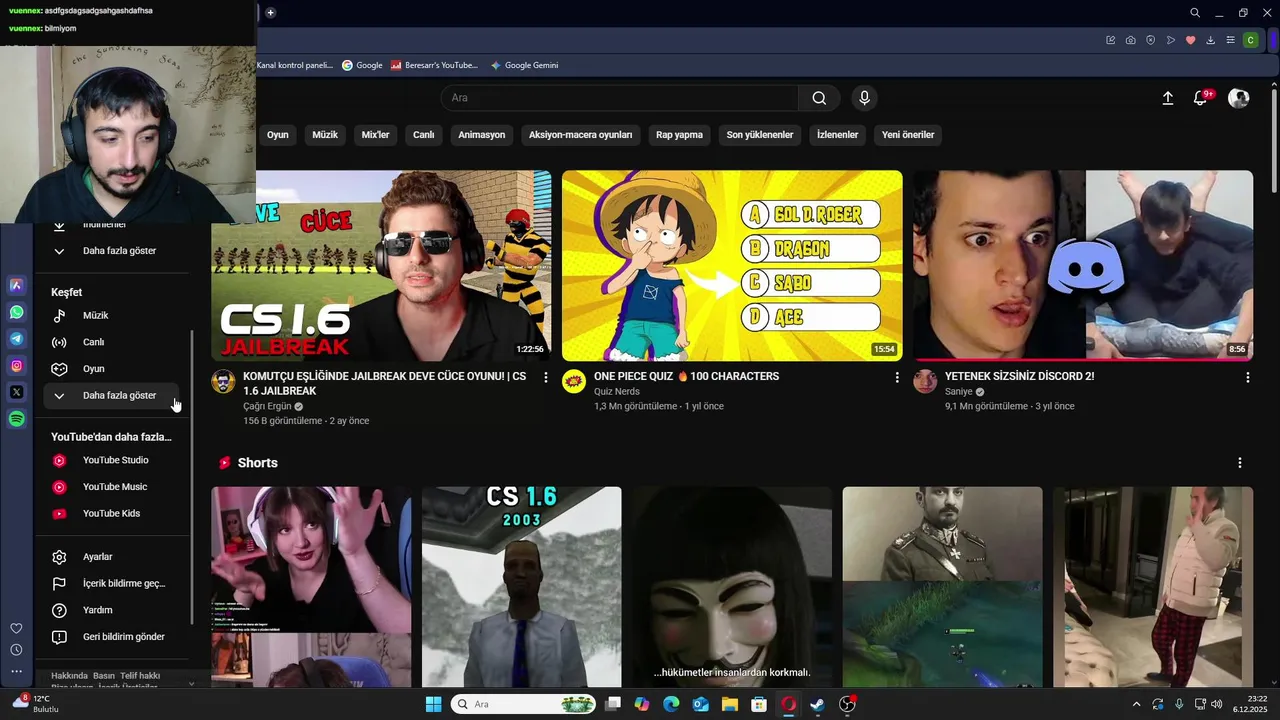Image resolution: width=1280 pixels, height=720 pixels.
Task: Show hidden system tray icons chevron
Action: click(x=1136, y=704)
